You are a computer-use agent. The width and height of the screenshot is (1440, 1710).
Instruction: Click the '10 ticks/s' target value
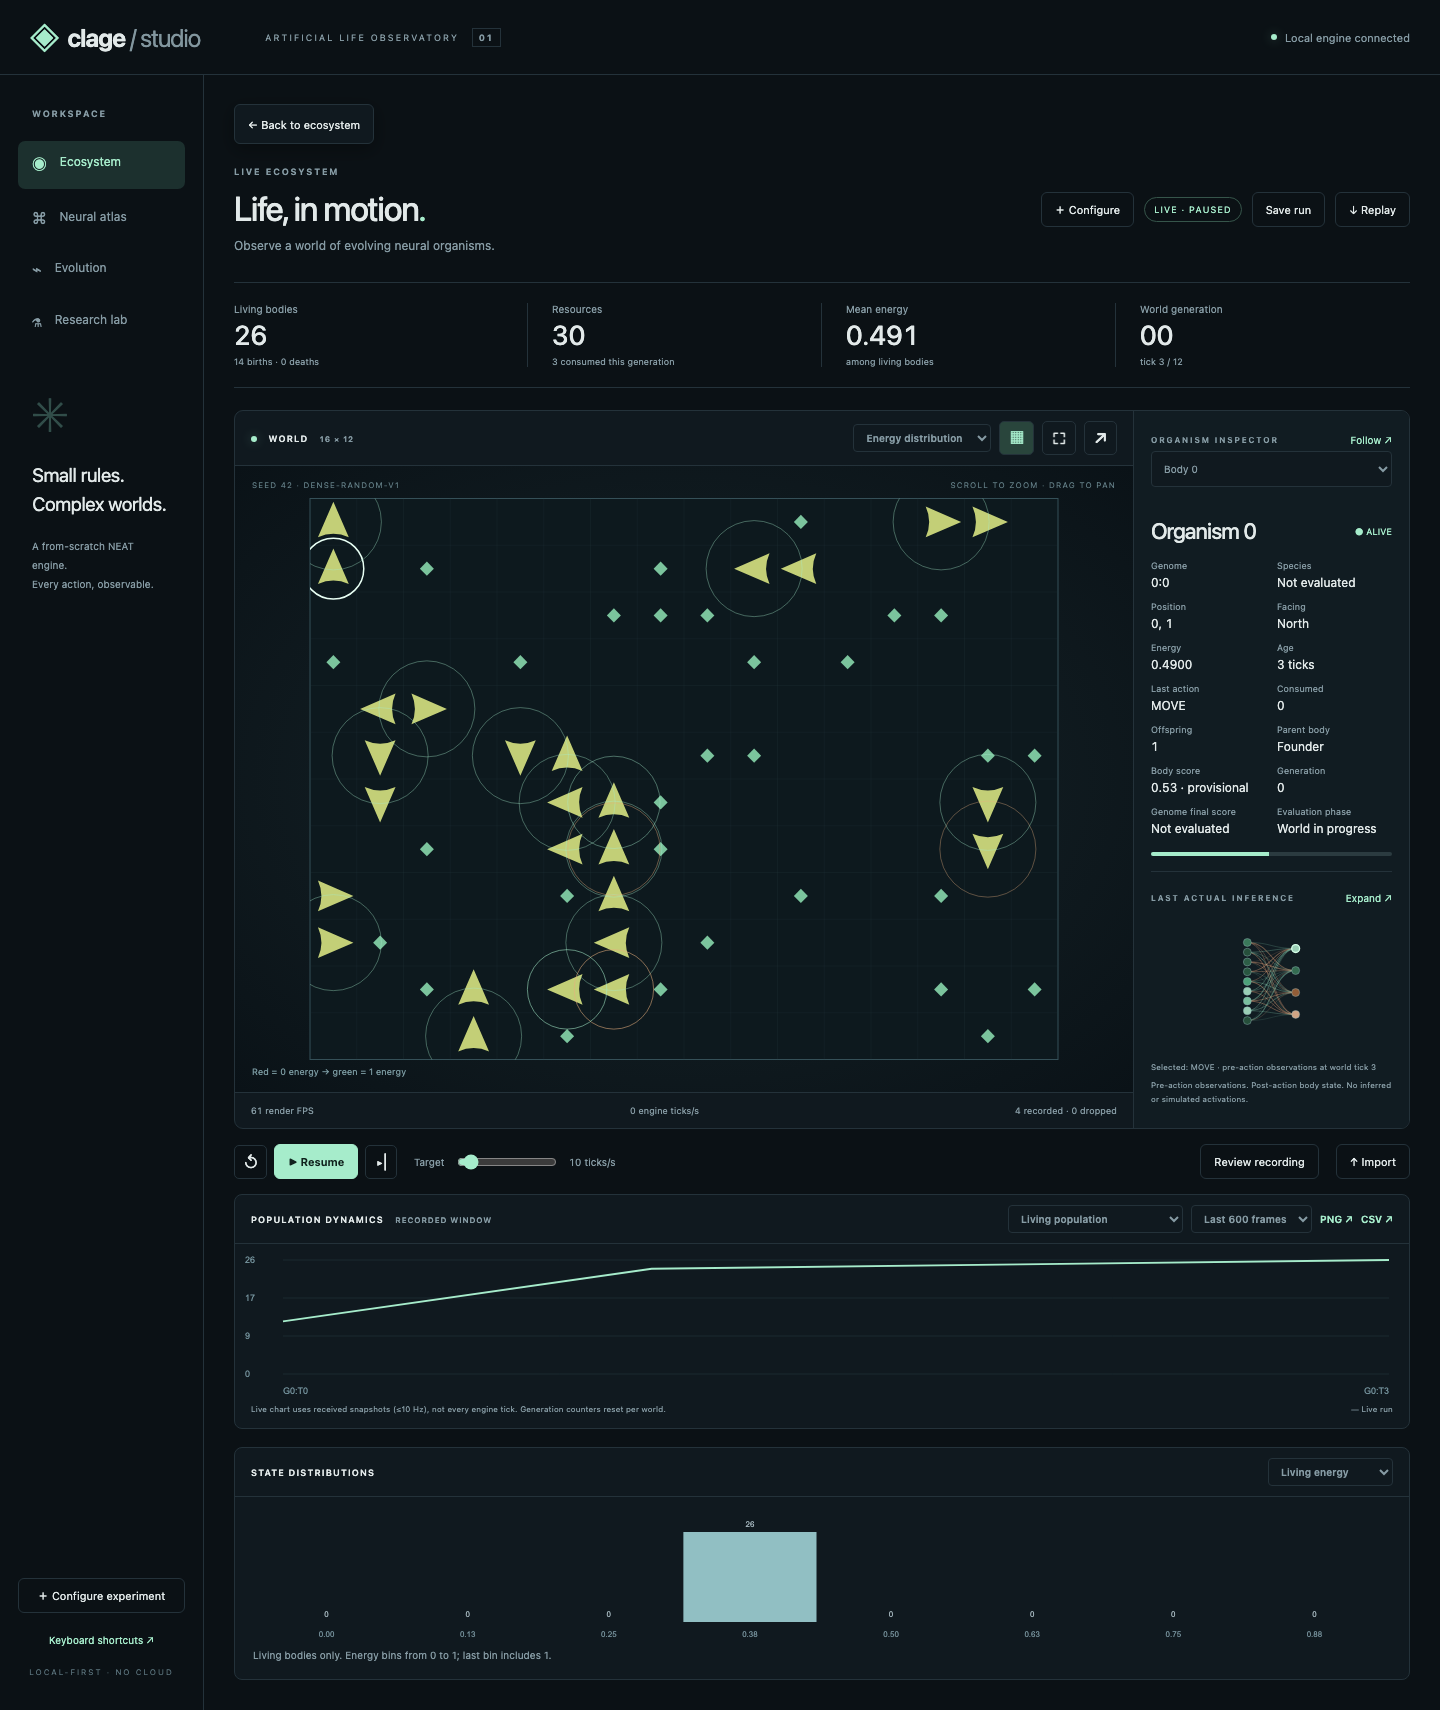click(592, 1162)
